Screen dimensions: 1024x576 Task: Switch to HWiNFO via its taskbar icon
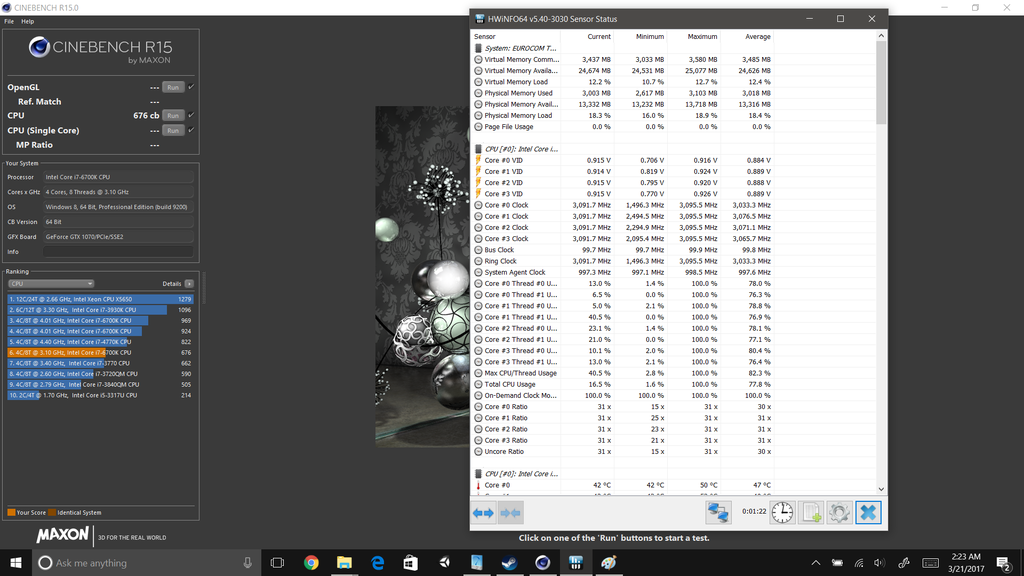tap(575, 563)
